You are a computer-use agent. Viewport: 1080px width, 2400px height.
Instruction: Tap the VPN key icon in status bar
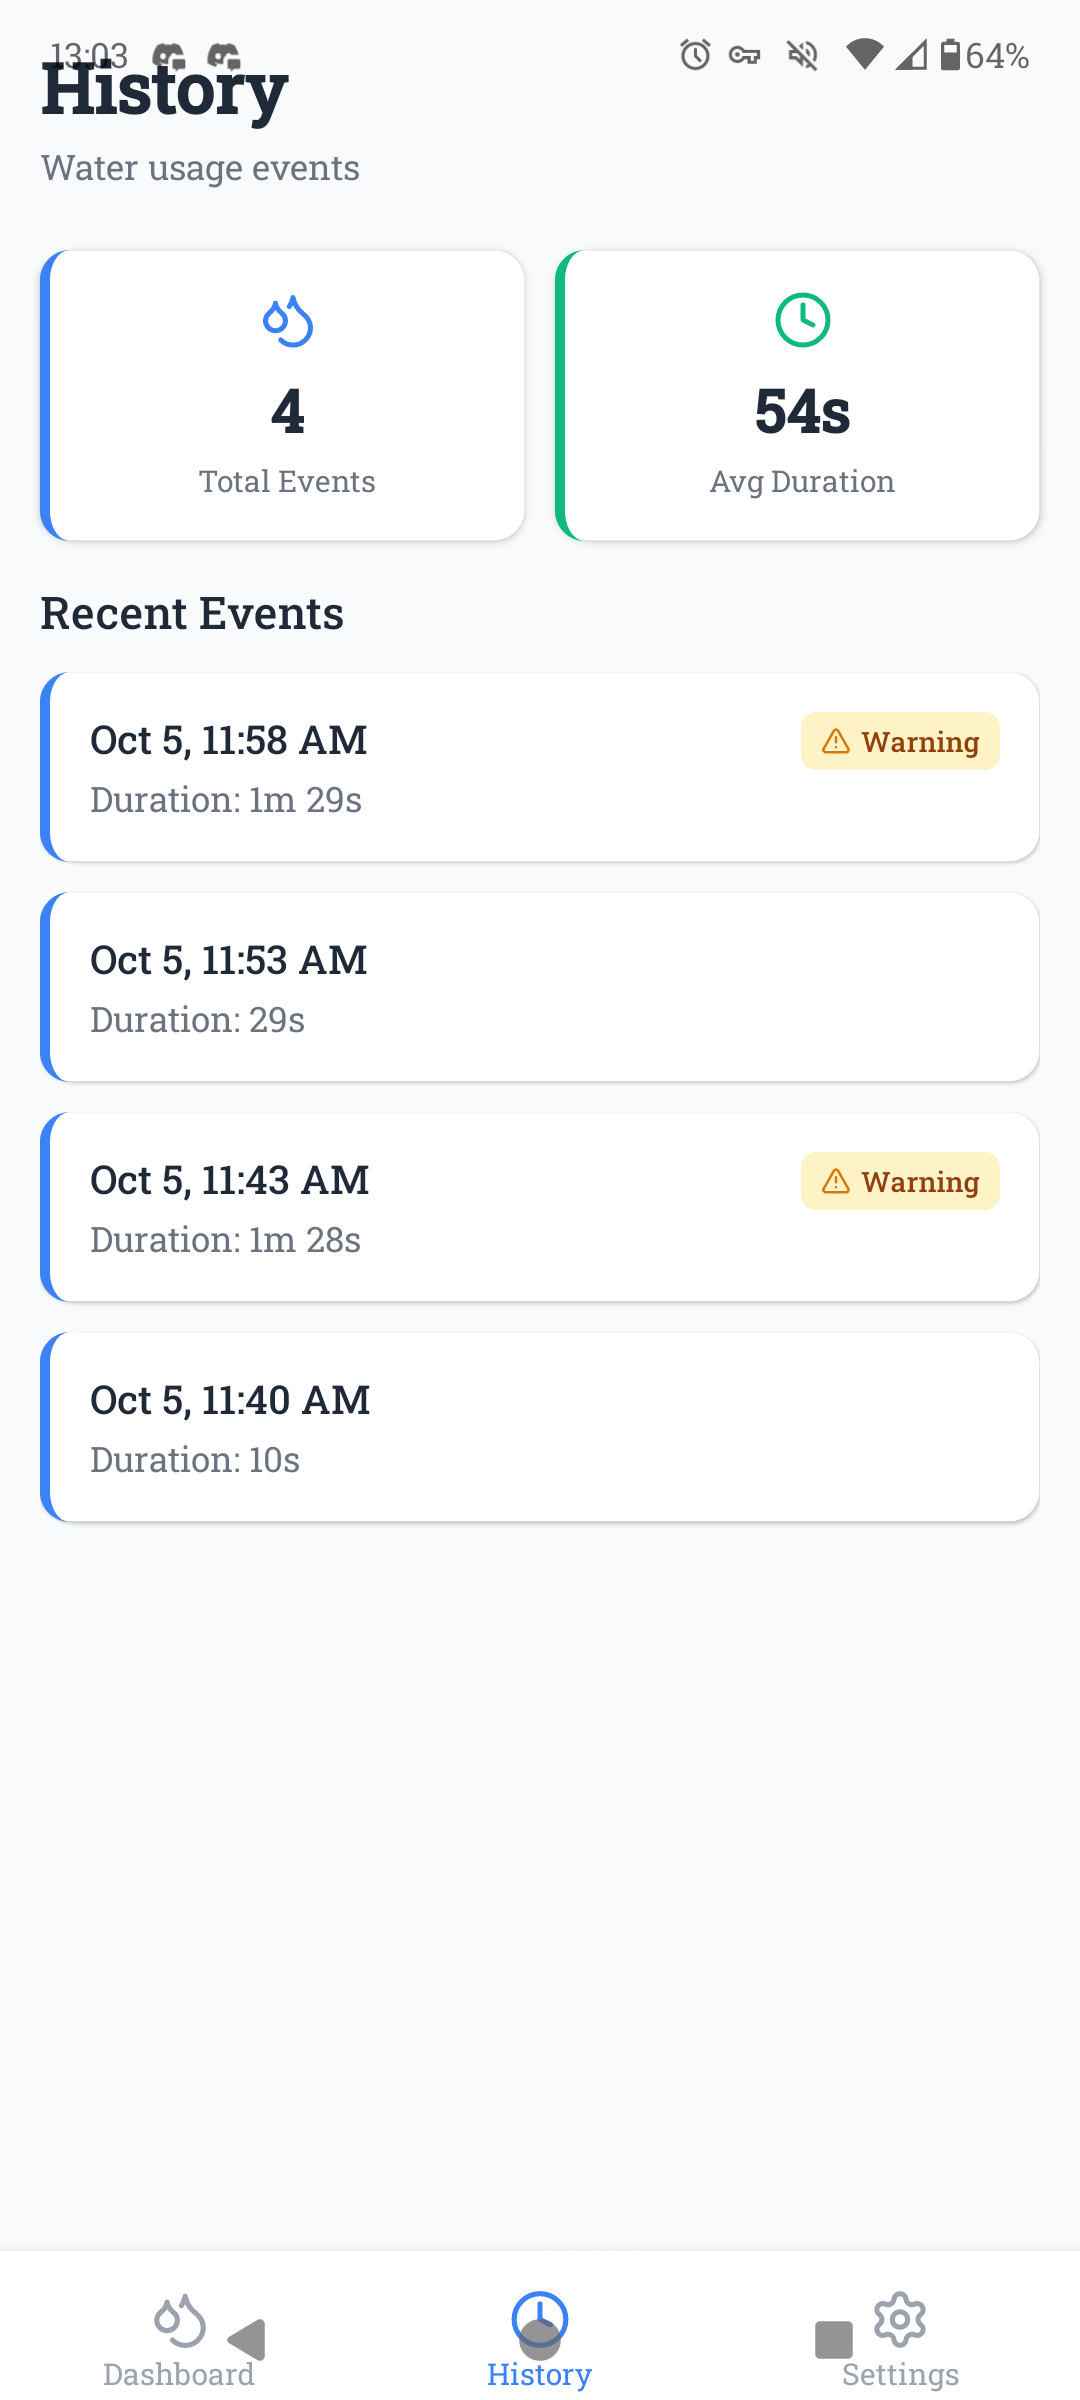[745, 55]
